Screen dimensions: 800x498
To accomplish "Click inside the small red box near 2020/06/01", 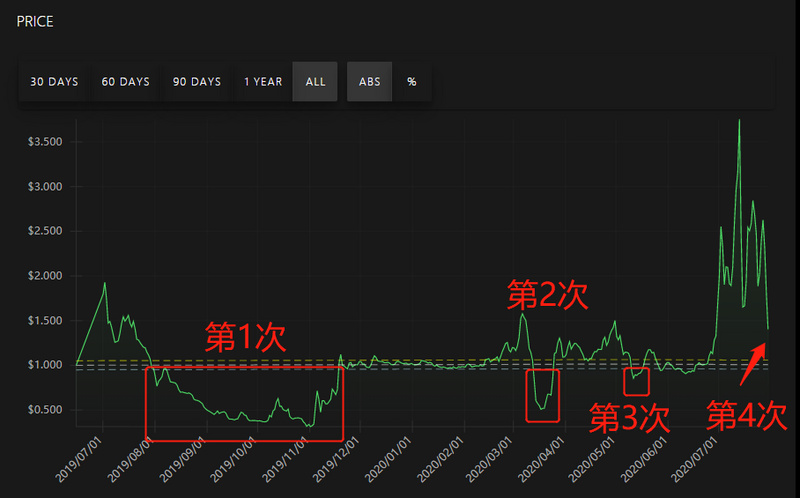I will pyautogui.click(x=636, y=382).
